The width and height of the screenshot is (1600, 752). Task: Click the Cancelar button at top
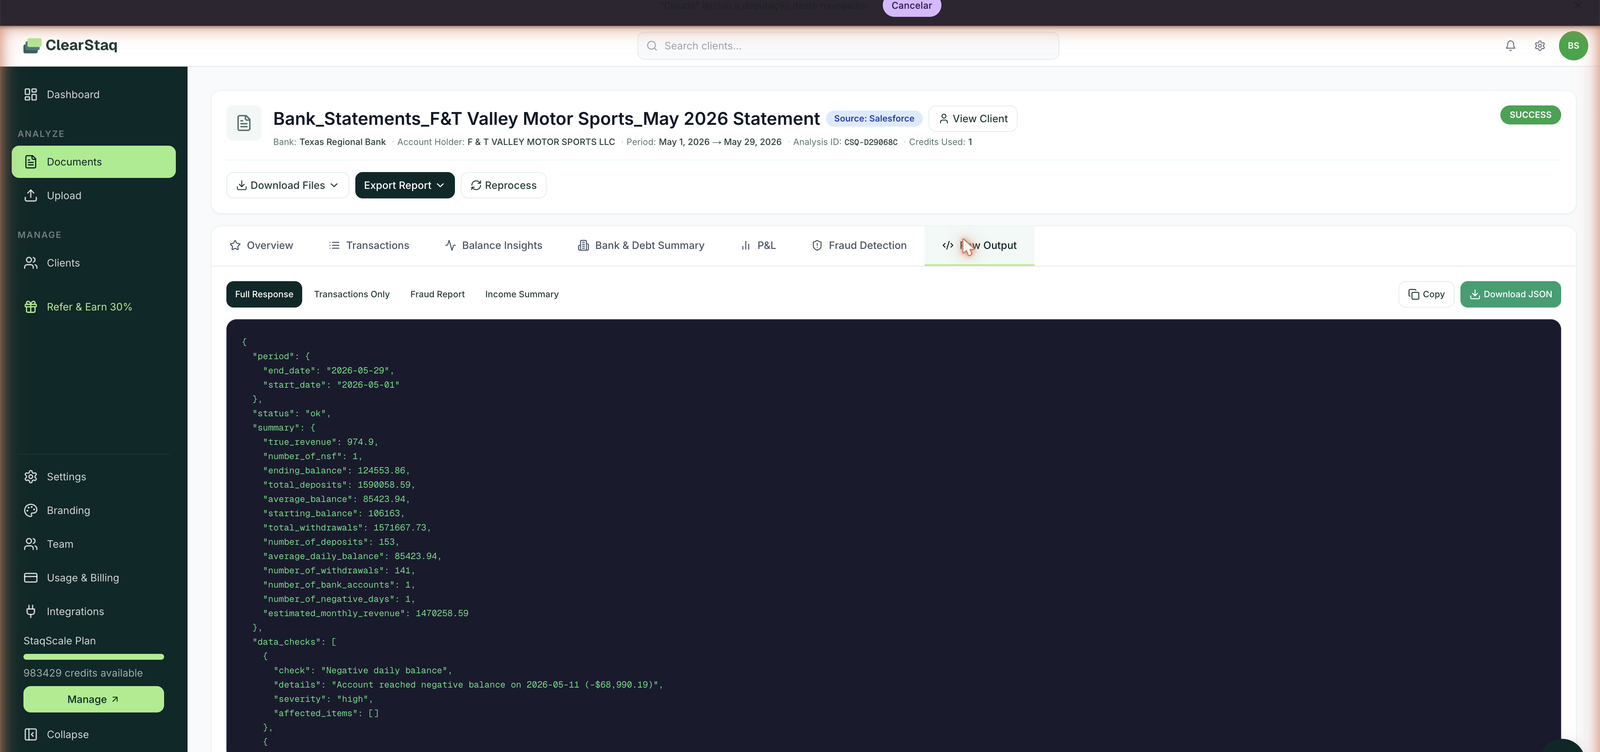coord(912,6)
